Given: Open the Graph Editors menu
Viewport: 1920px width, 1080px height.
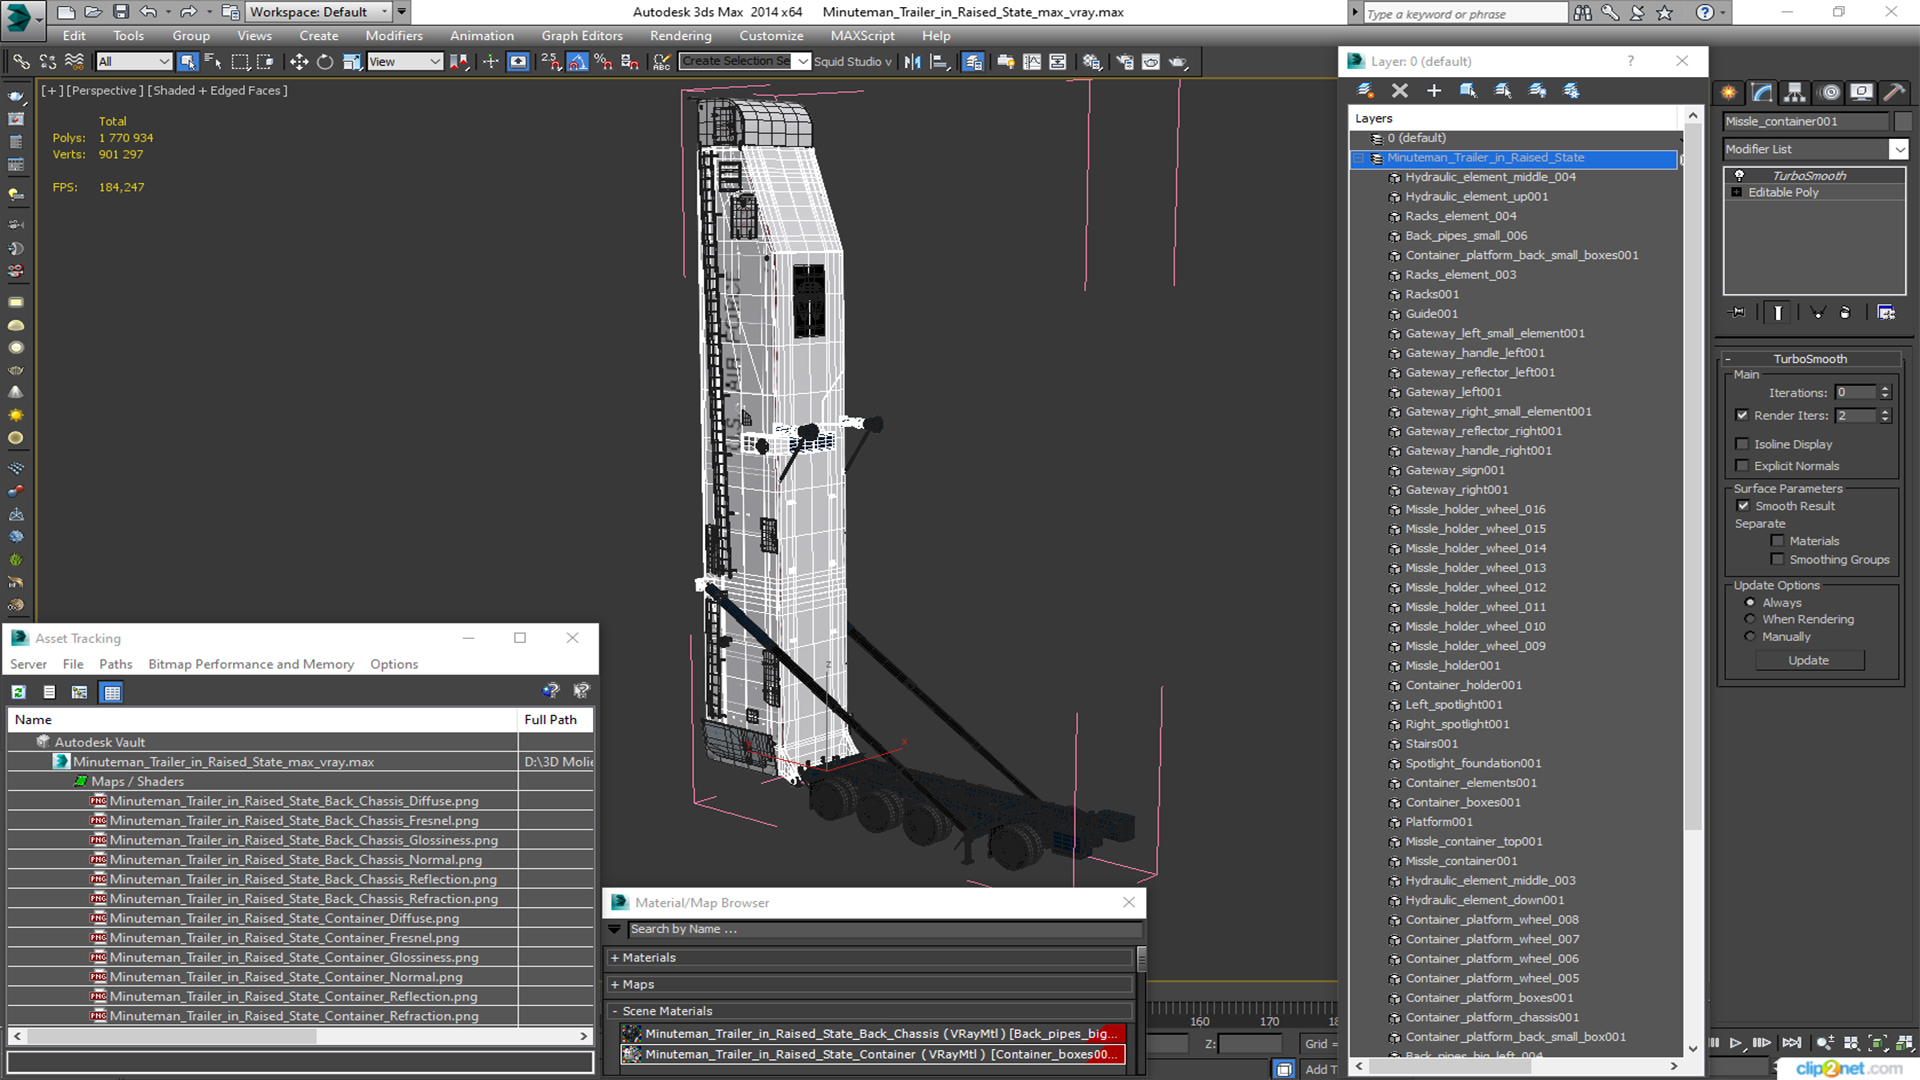Looking at the screenshot, I should [582, 36].
